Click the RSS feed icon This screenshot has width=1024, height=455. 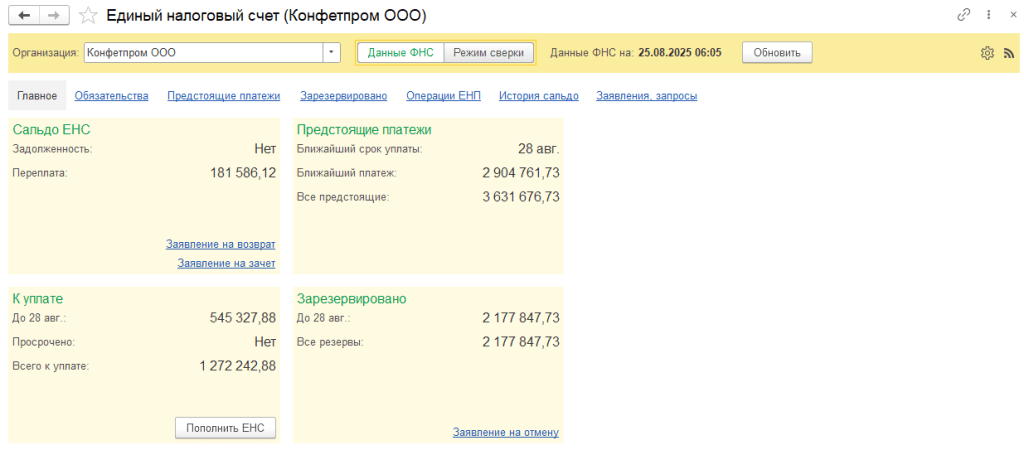tap(1008, 53)
